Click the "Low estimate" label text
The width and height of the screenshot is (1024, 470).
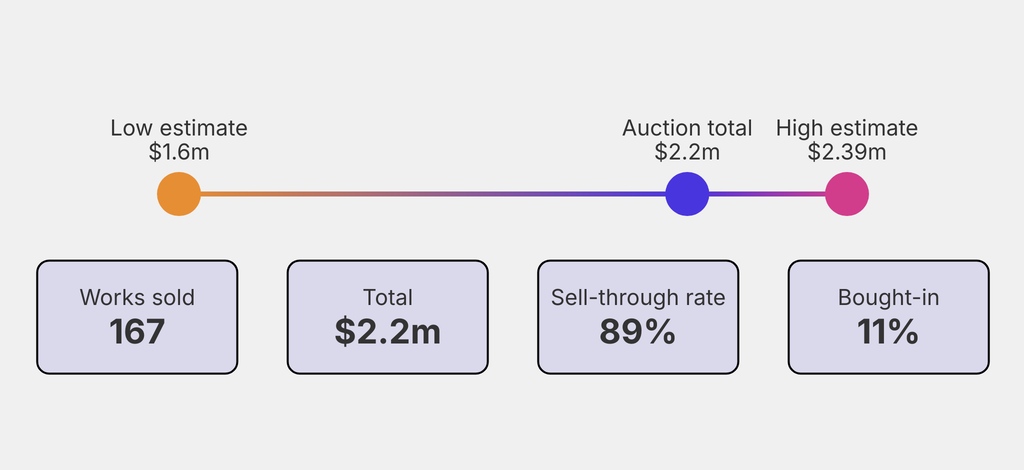tap(179, 128)
